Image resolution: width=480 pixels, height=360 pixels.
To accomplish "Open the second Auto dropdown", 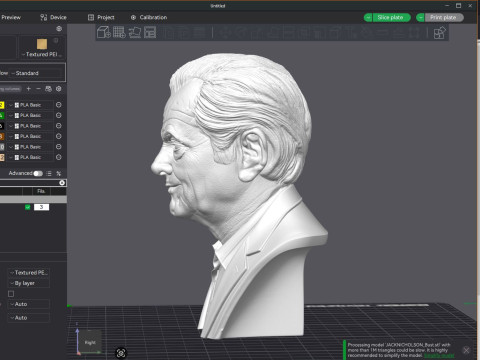I will pyautogui.click(x=29, y=318).
